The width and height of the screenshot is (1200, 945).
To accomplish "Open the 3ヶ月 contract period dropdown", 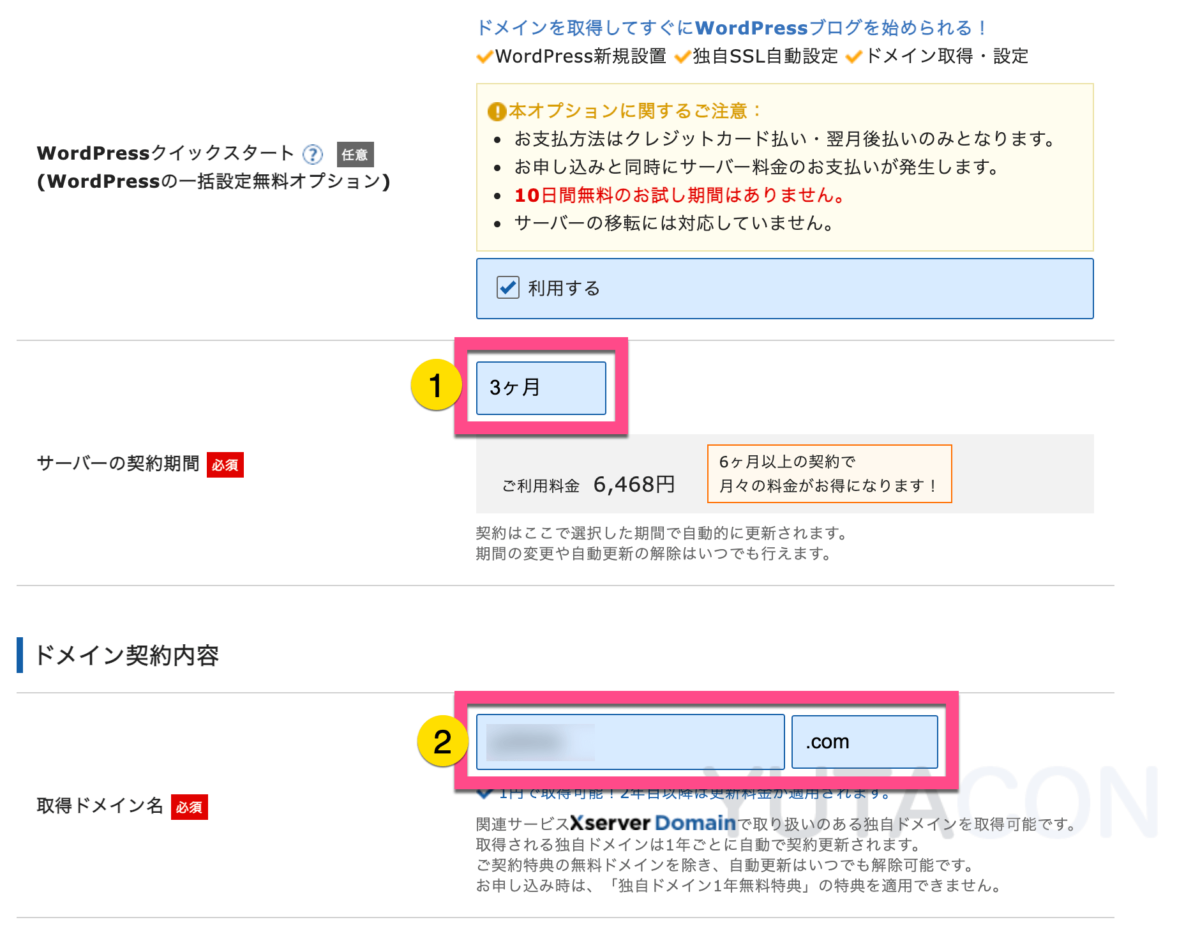I will click(x=541, y=388).
